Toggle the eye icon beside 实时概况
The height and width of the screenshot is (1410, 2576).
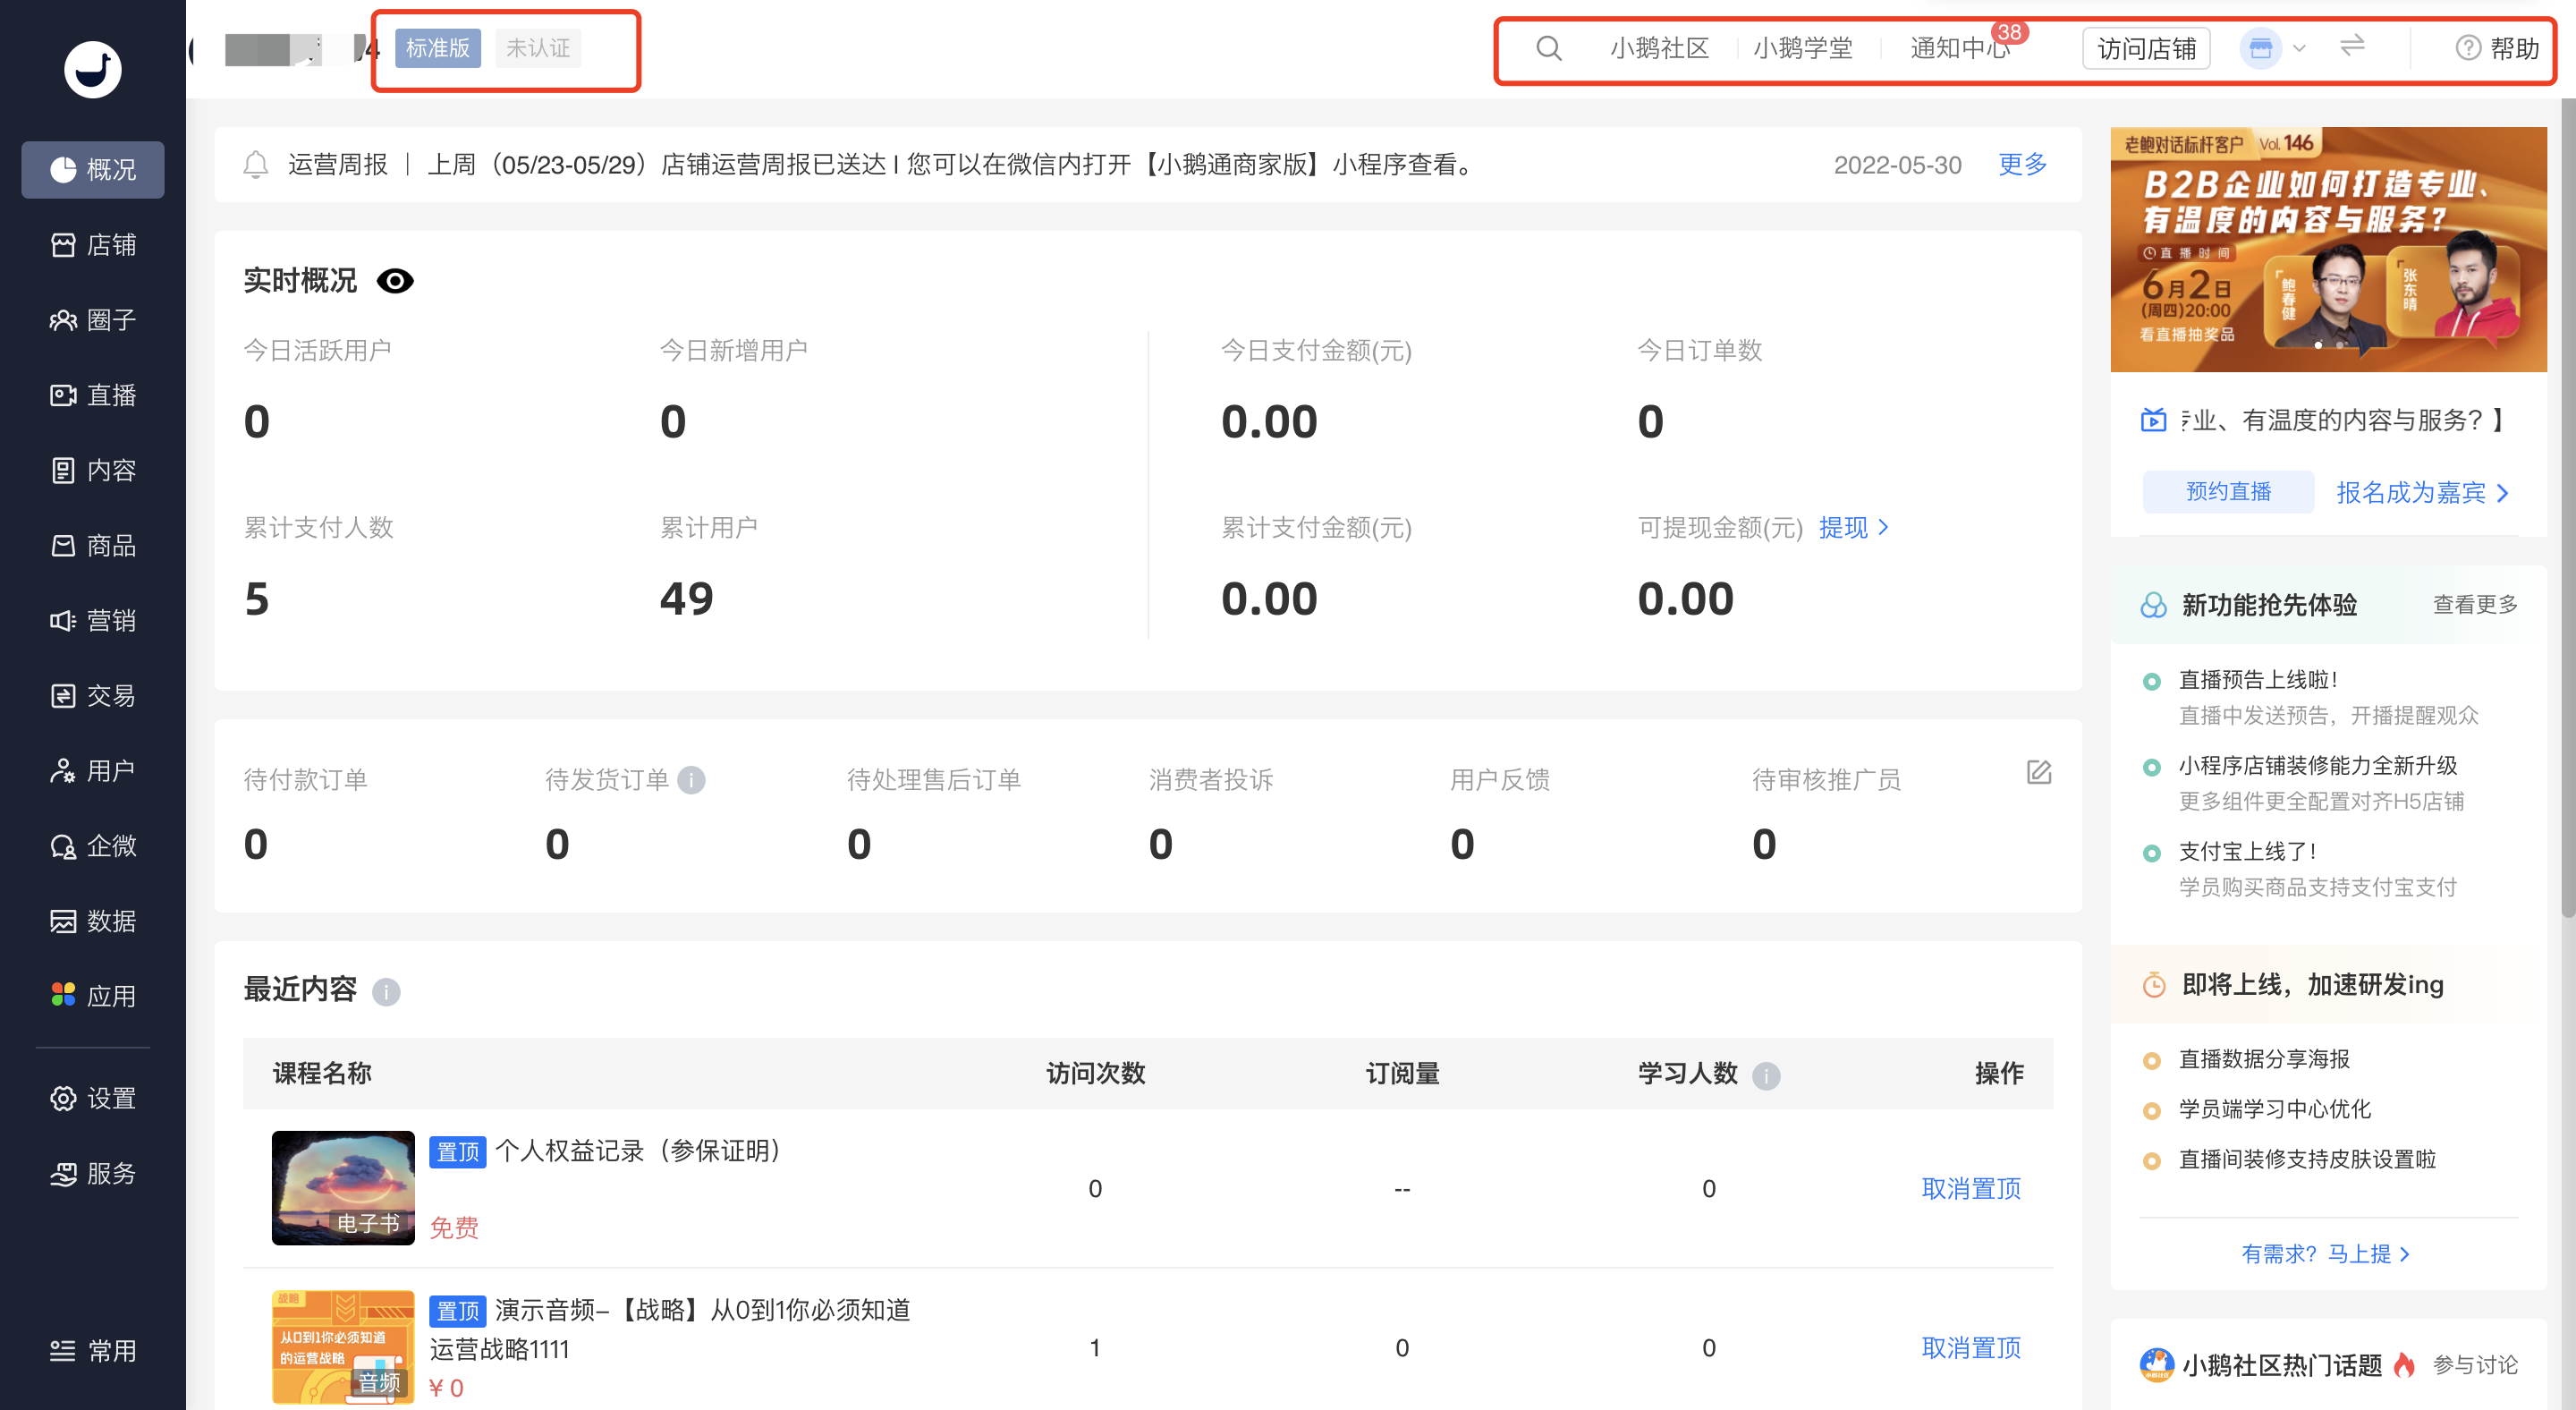click(x=395, y=282)
